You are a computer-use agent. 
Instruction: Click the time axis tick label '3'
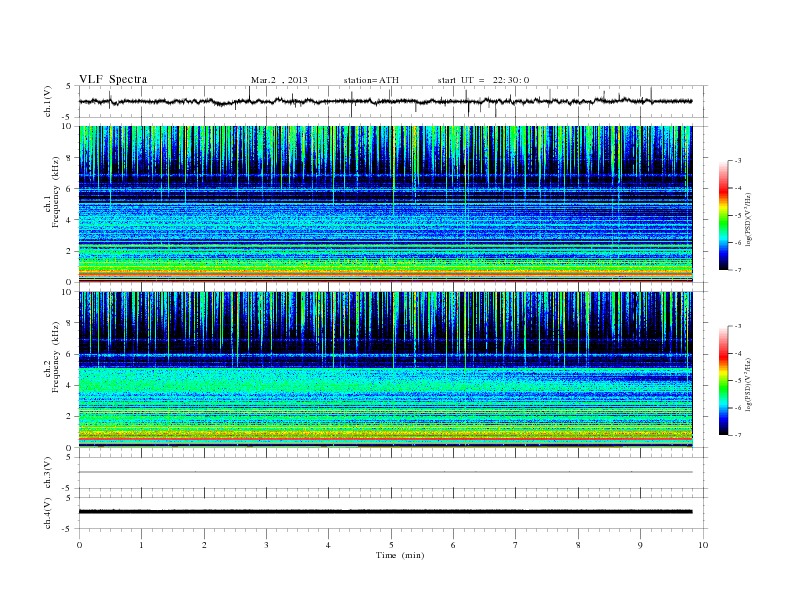click(x=266, y=545)
